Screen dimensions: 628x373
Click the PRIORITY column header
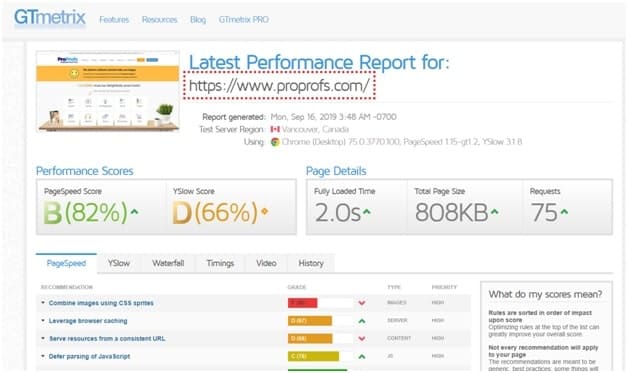pos(444,287)
